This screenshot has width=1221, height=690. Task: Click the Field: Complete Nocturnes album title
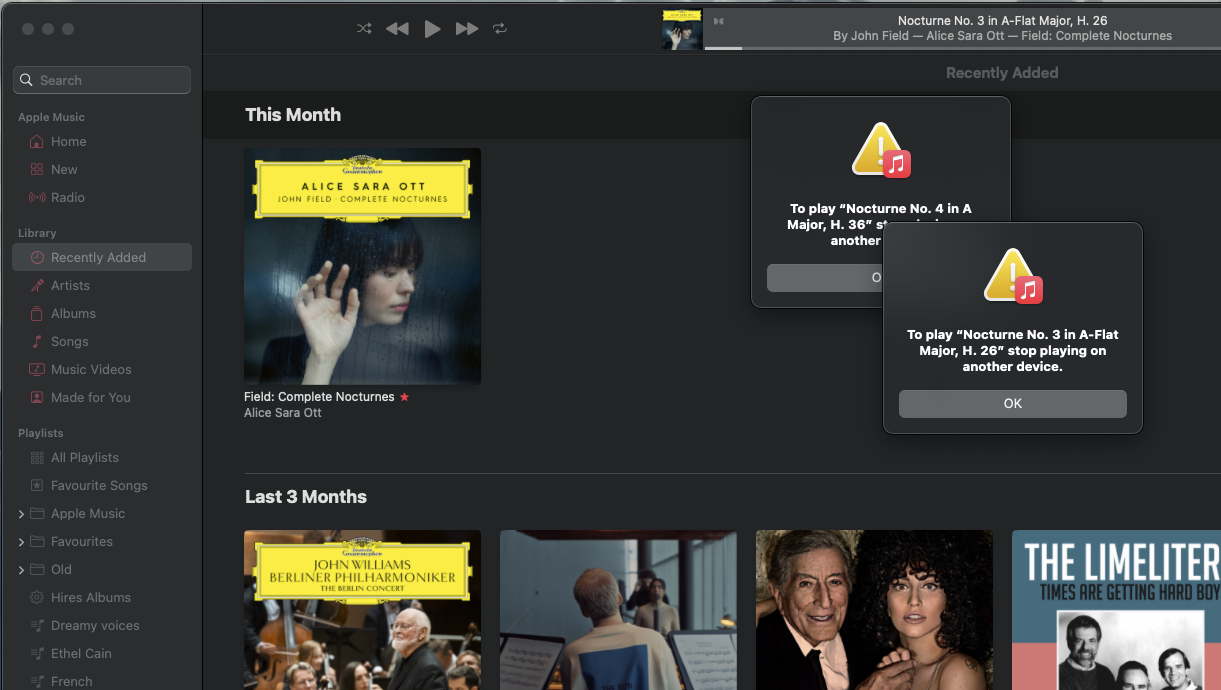coord(319,397)
